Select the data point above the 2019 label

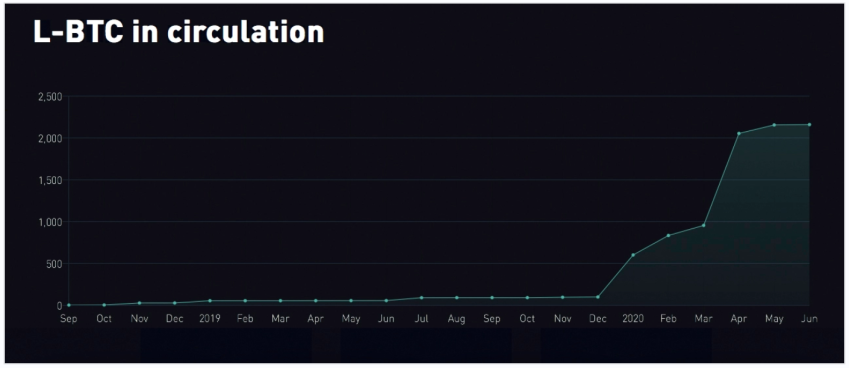pos(210,301)
